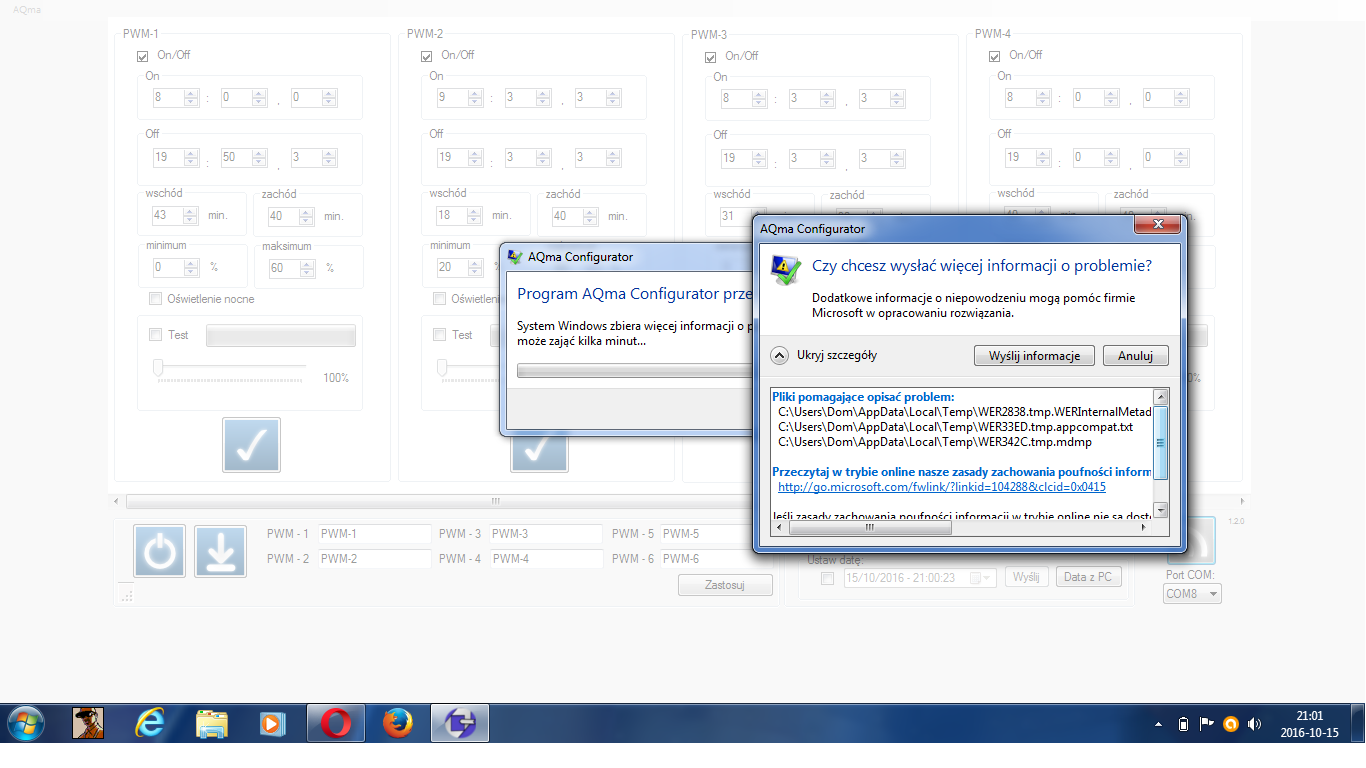Click the PWM-1 test brightness slider

pos(158,369)
